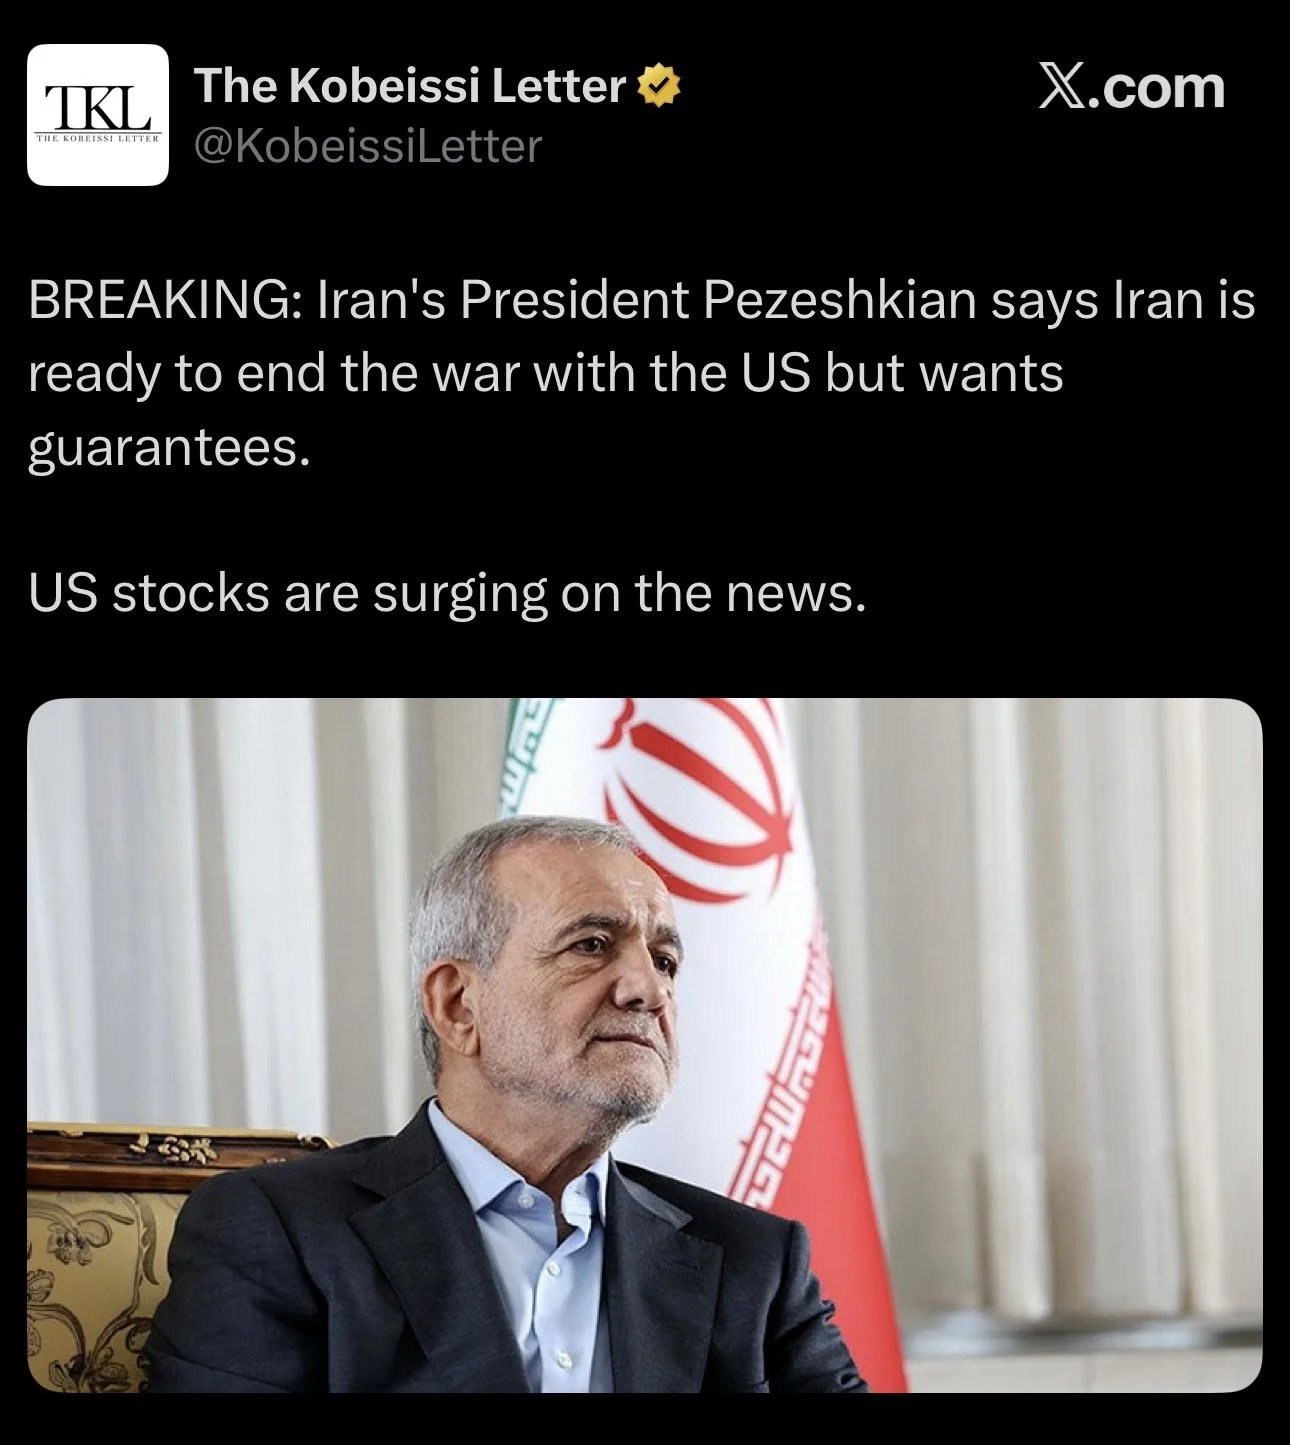Click the word 'guarantees.' in the post

click(x=169, y=447)
